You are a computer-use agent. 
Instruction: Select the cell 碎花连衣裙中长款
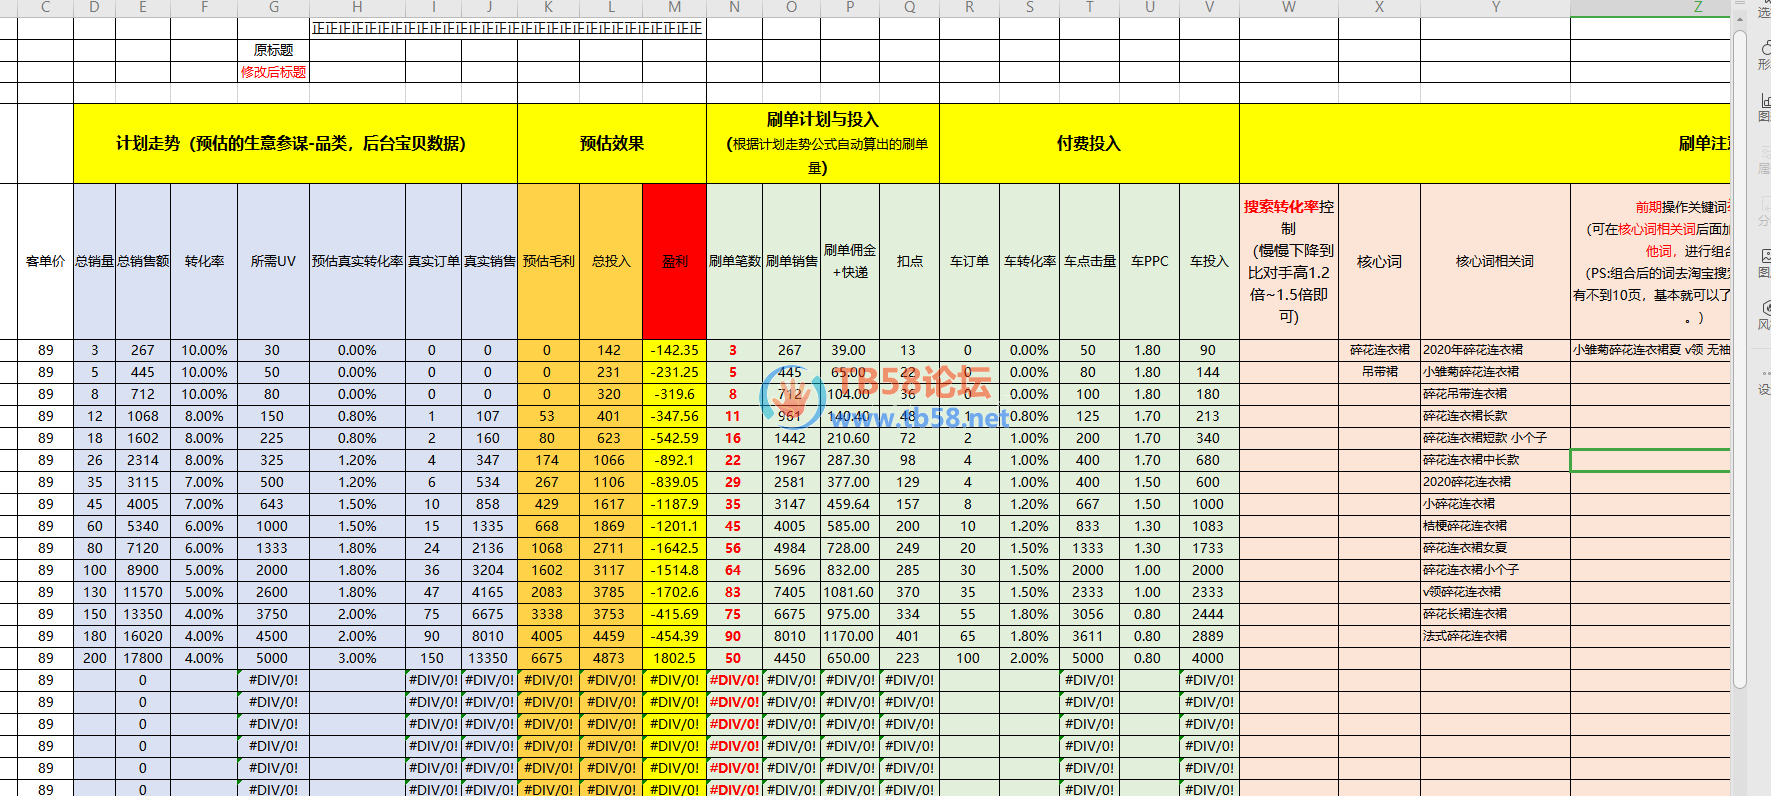[x=1495, y=460]
